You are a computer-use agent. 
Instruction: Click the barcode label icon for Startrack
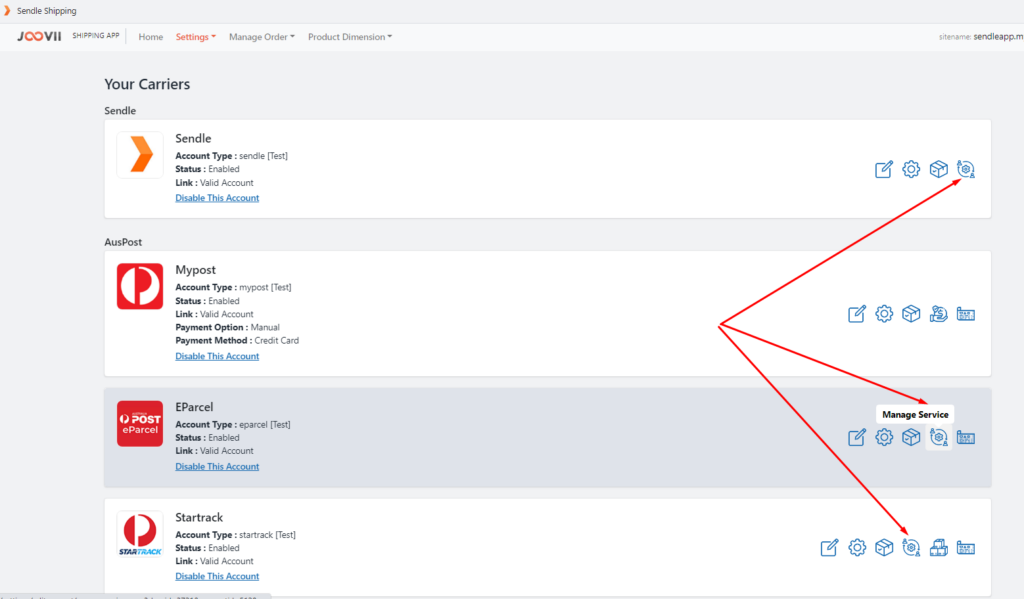point(966,547)
